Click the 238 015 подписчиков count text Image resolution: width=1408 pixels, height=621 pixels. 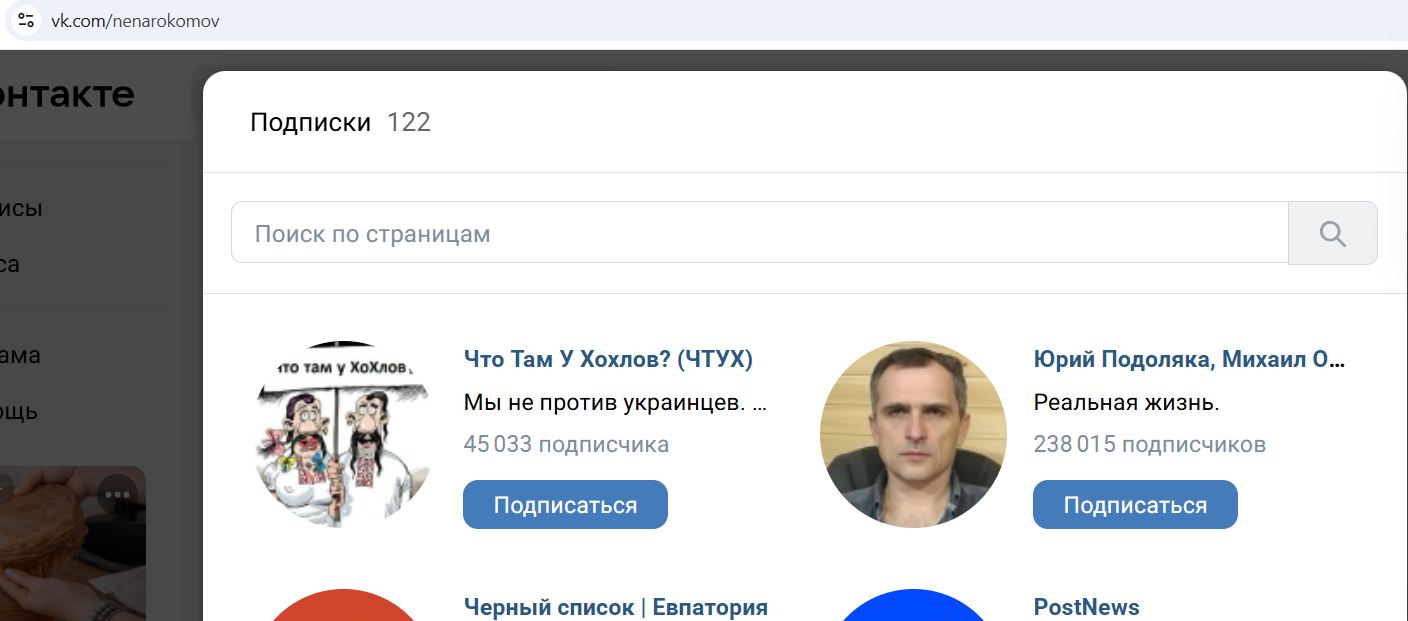(1150, 444)
